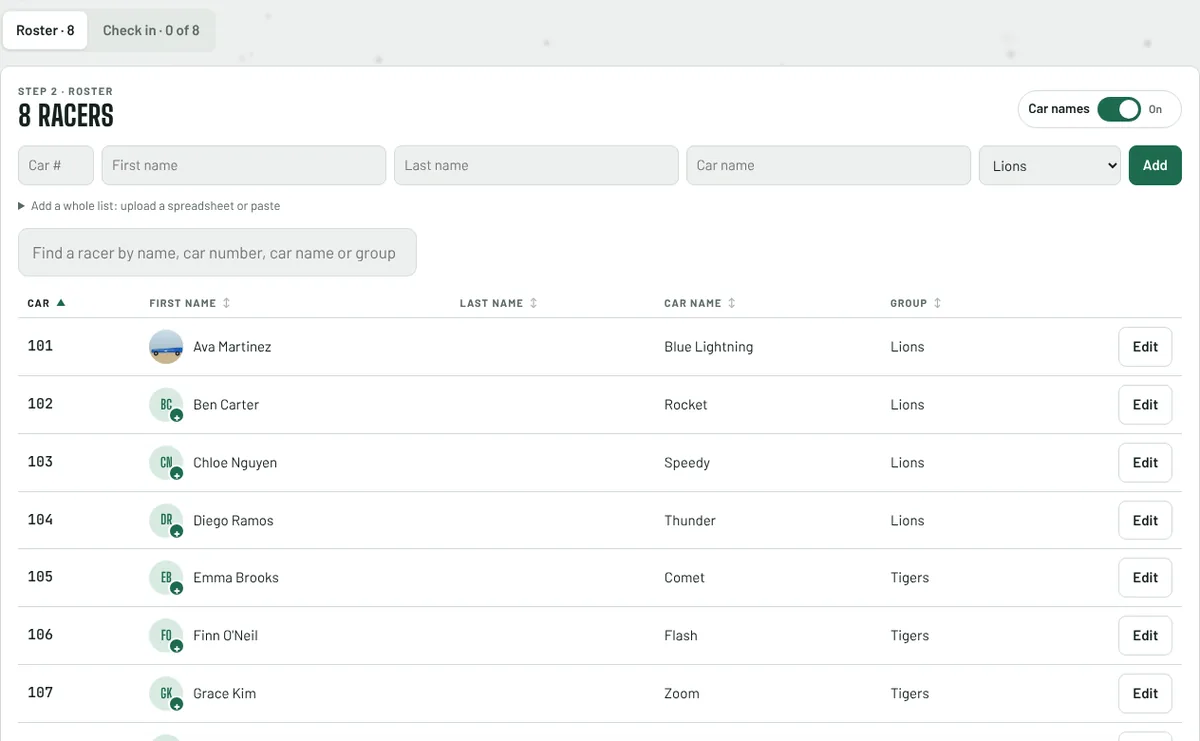Sort by First Name column arrows
The height and width of the screenshot is (741, 1200).
[x=226, y=303]
